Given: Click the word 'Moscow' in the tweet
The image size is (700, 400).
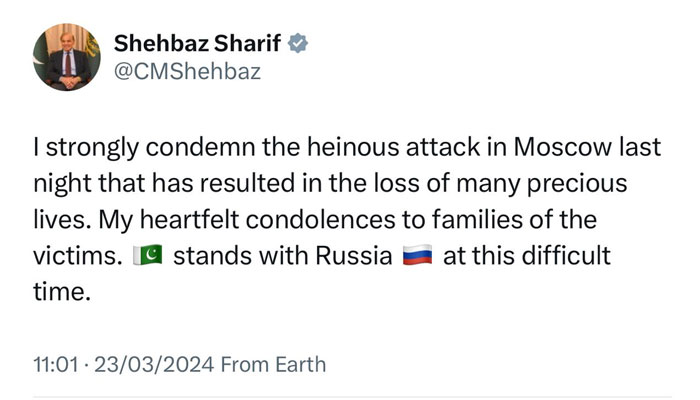Looking at the screenshot, I should pyautogui.click(x=554, y=147).
